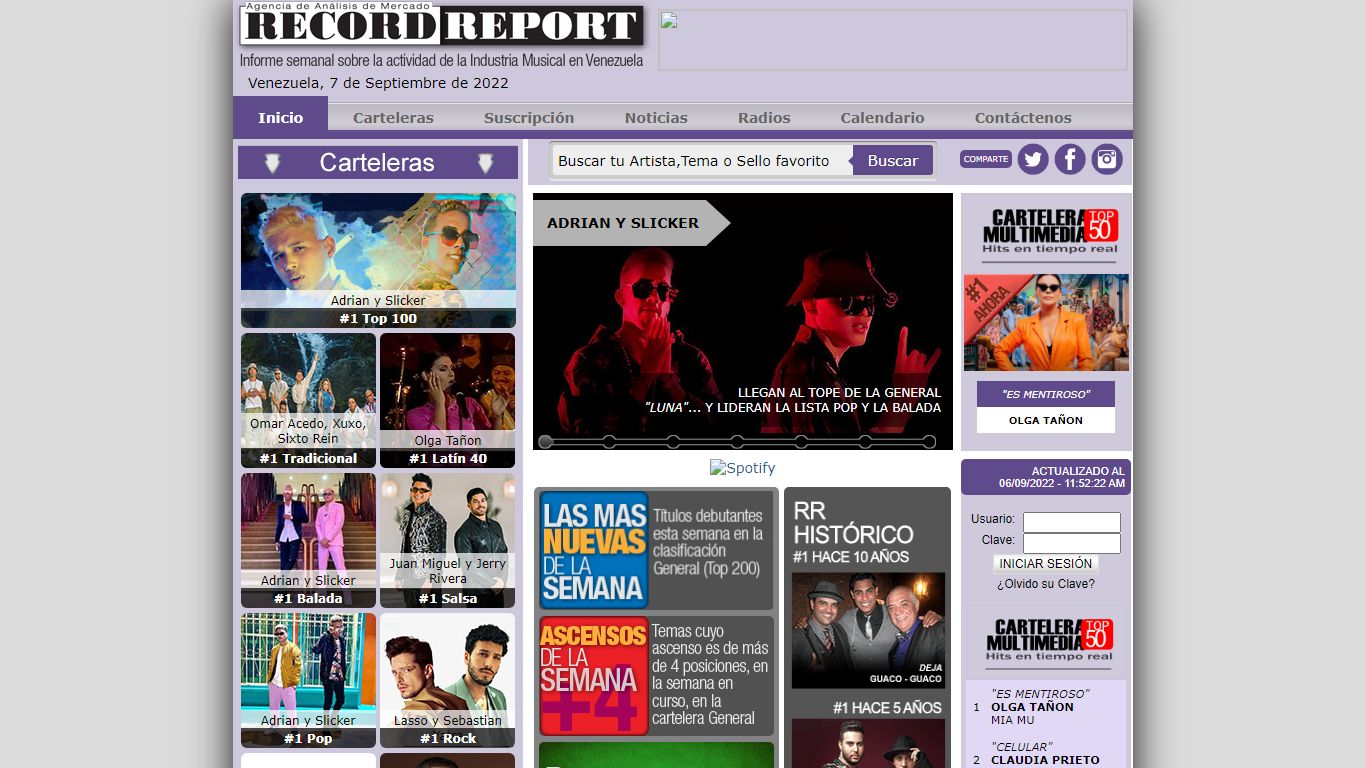
Task: Click the Usuario input field
Action: (x=1072, y=522)
